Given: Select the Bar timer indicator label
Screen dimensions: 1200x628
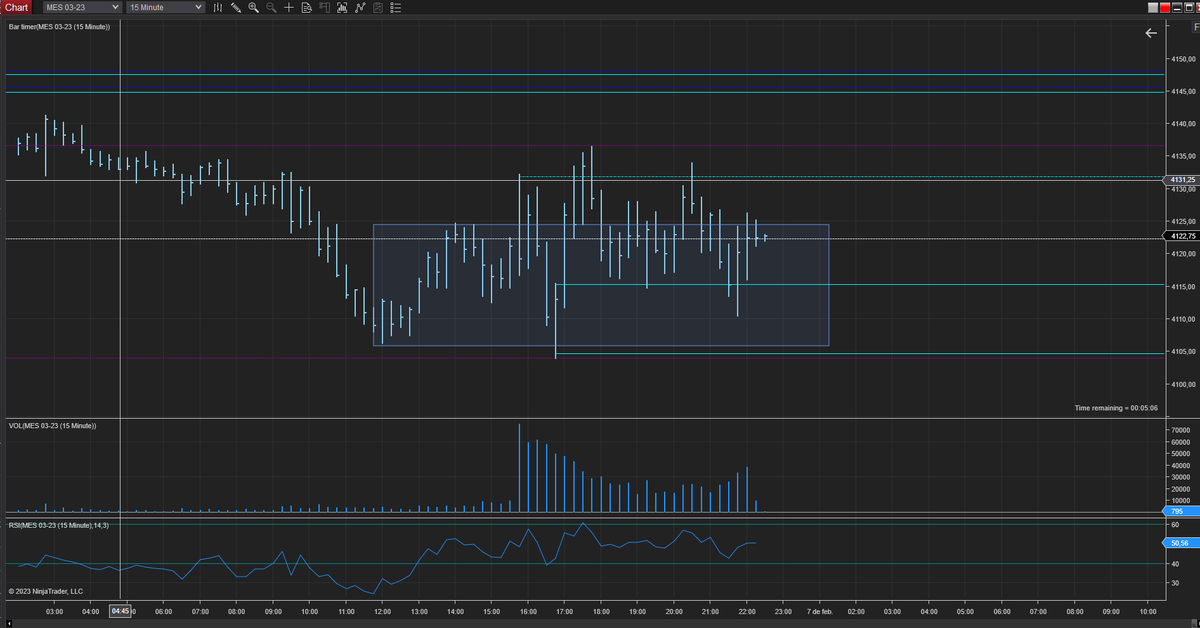Looking at the screenshot, I should point(59,27).
